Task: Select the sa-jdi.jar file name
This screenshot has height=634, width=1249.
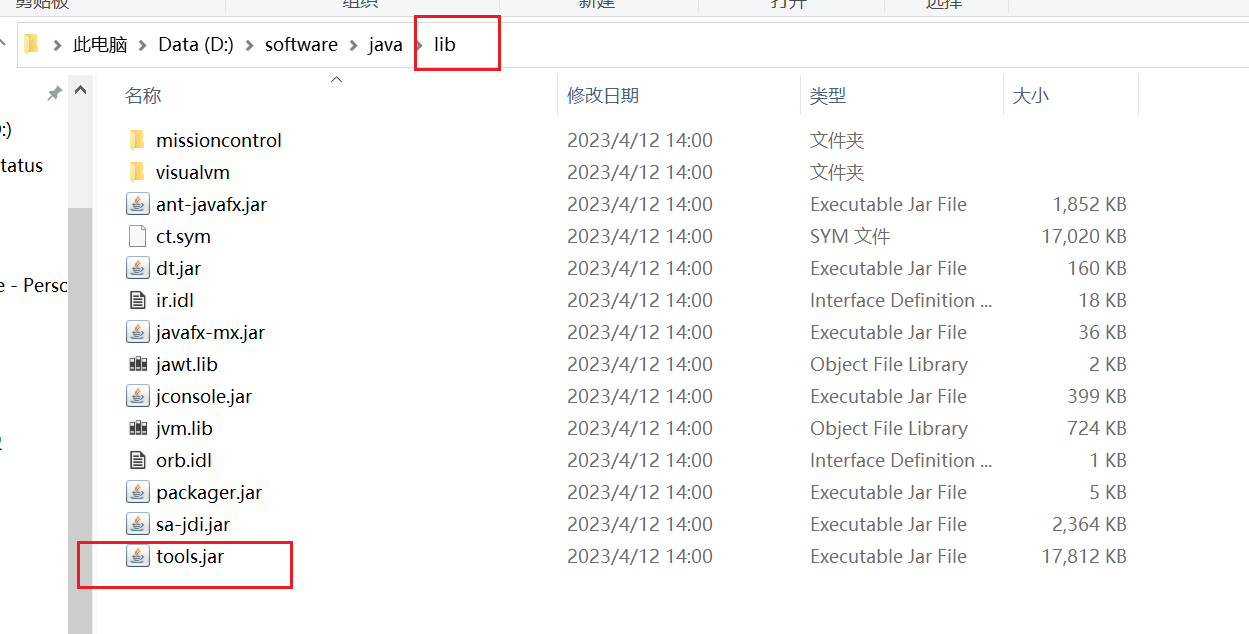Action: 193,524
